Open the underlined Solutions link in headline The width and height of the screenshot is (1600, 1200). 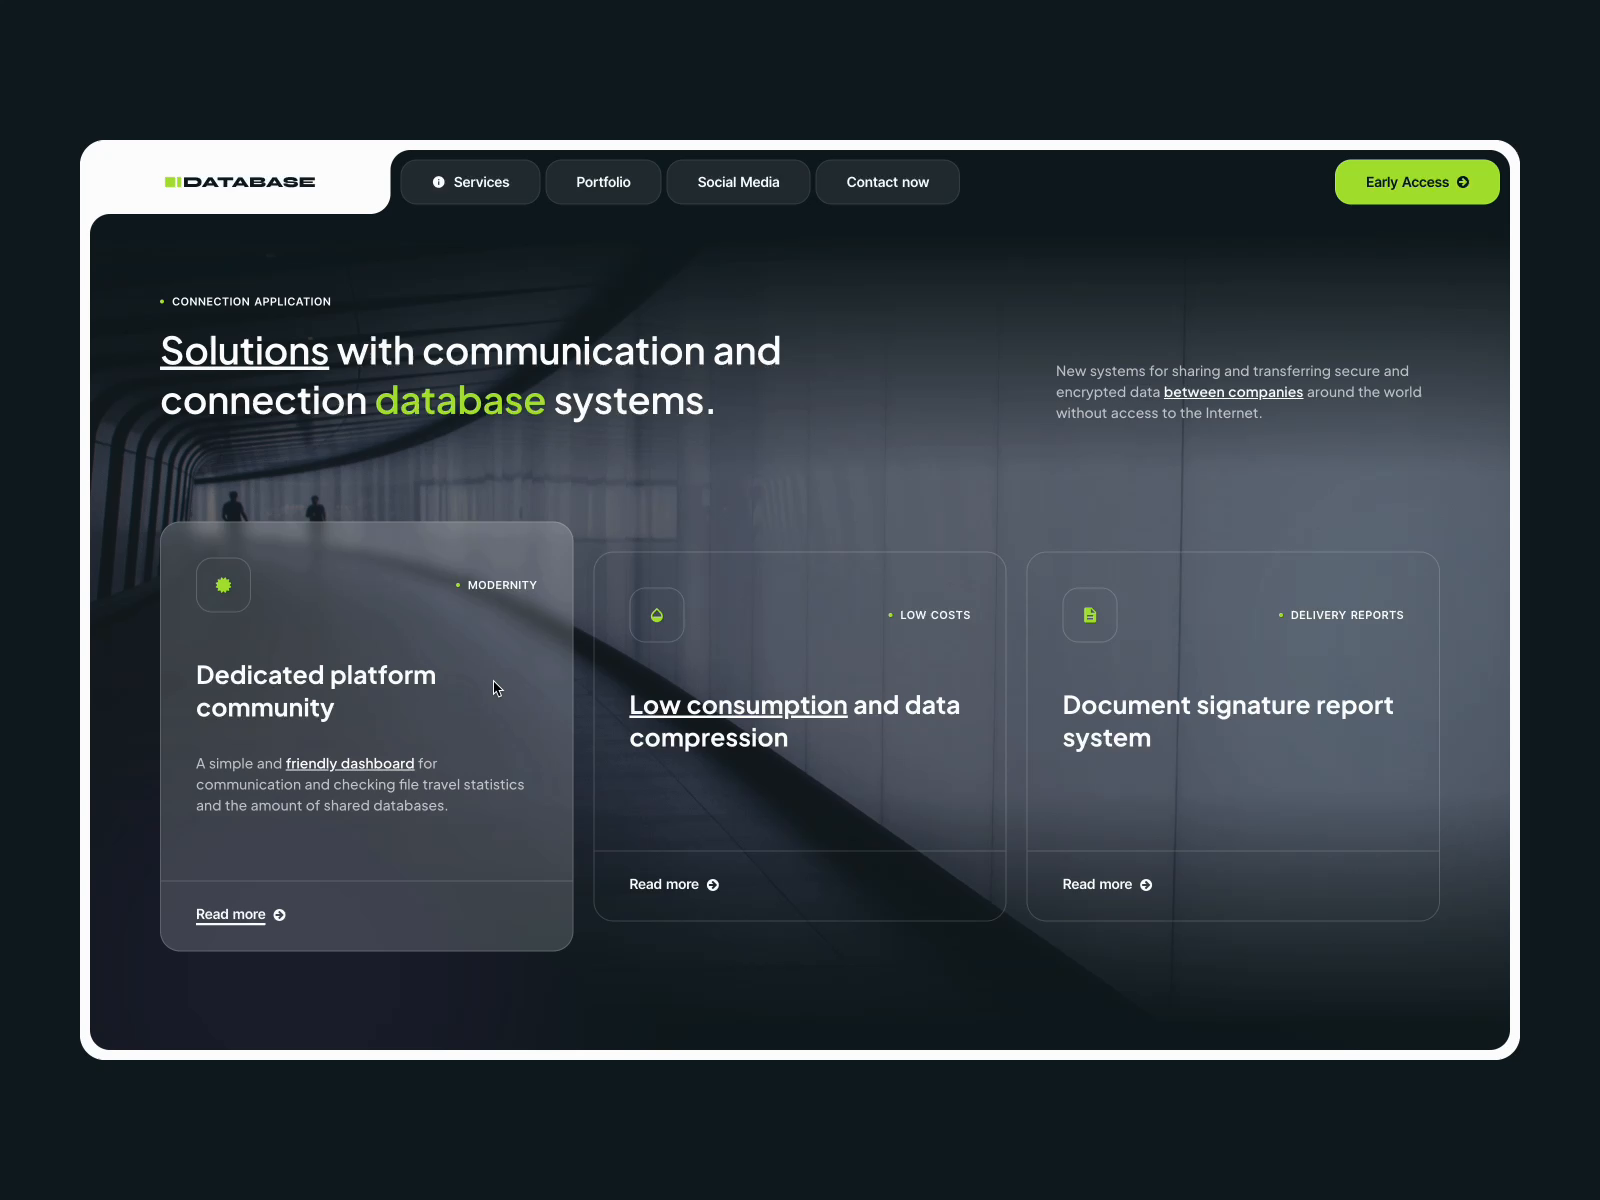[x=245, y=351]
